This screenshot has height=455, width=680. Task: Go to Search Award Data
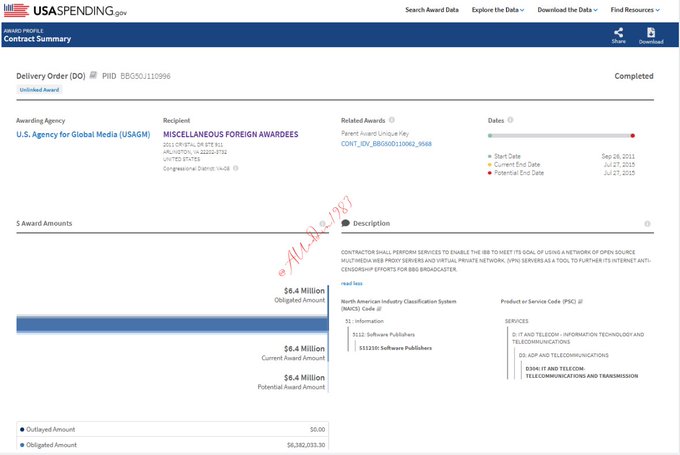click(x=431, y=10)
